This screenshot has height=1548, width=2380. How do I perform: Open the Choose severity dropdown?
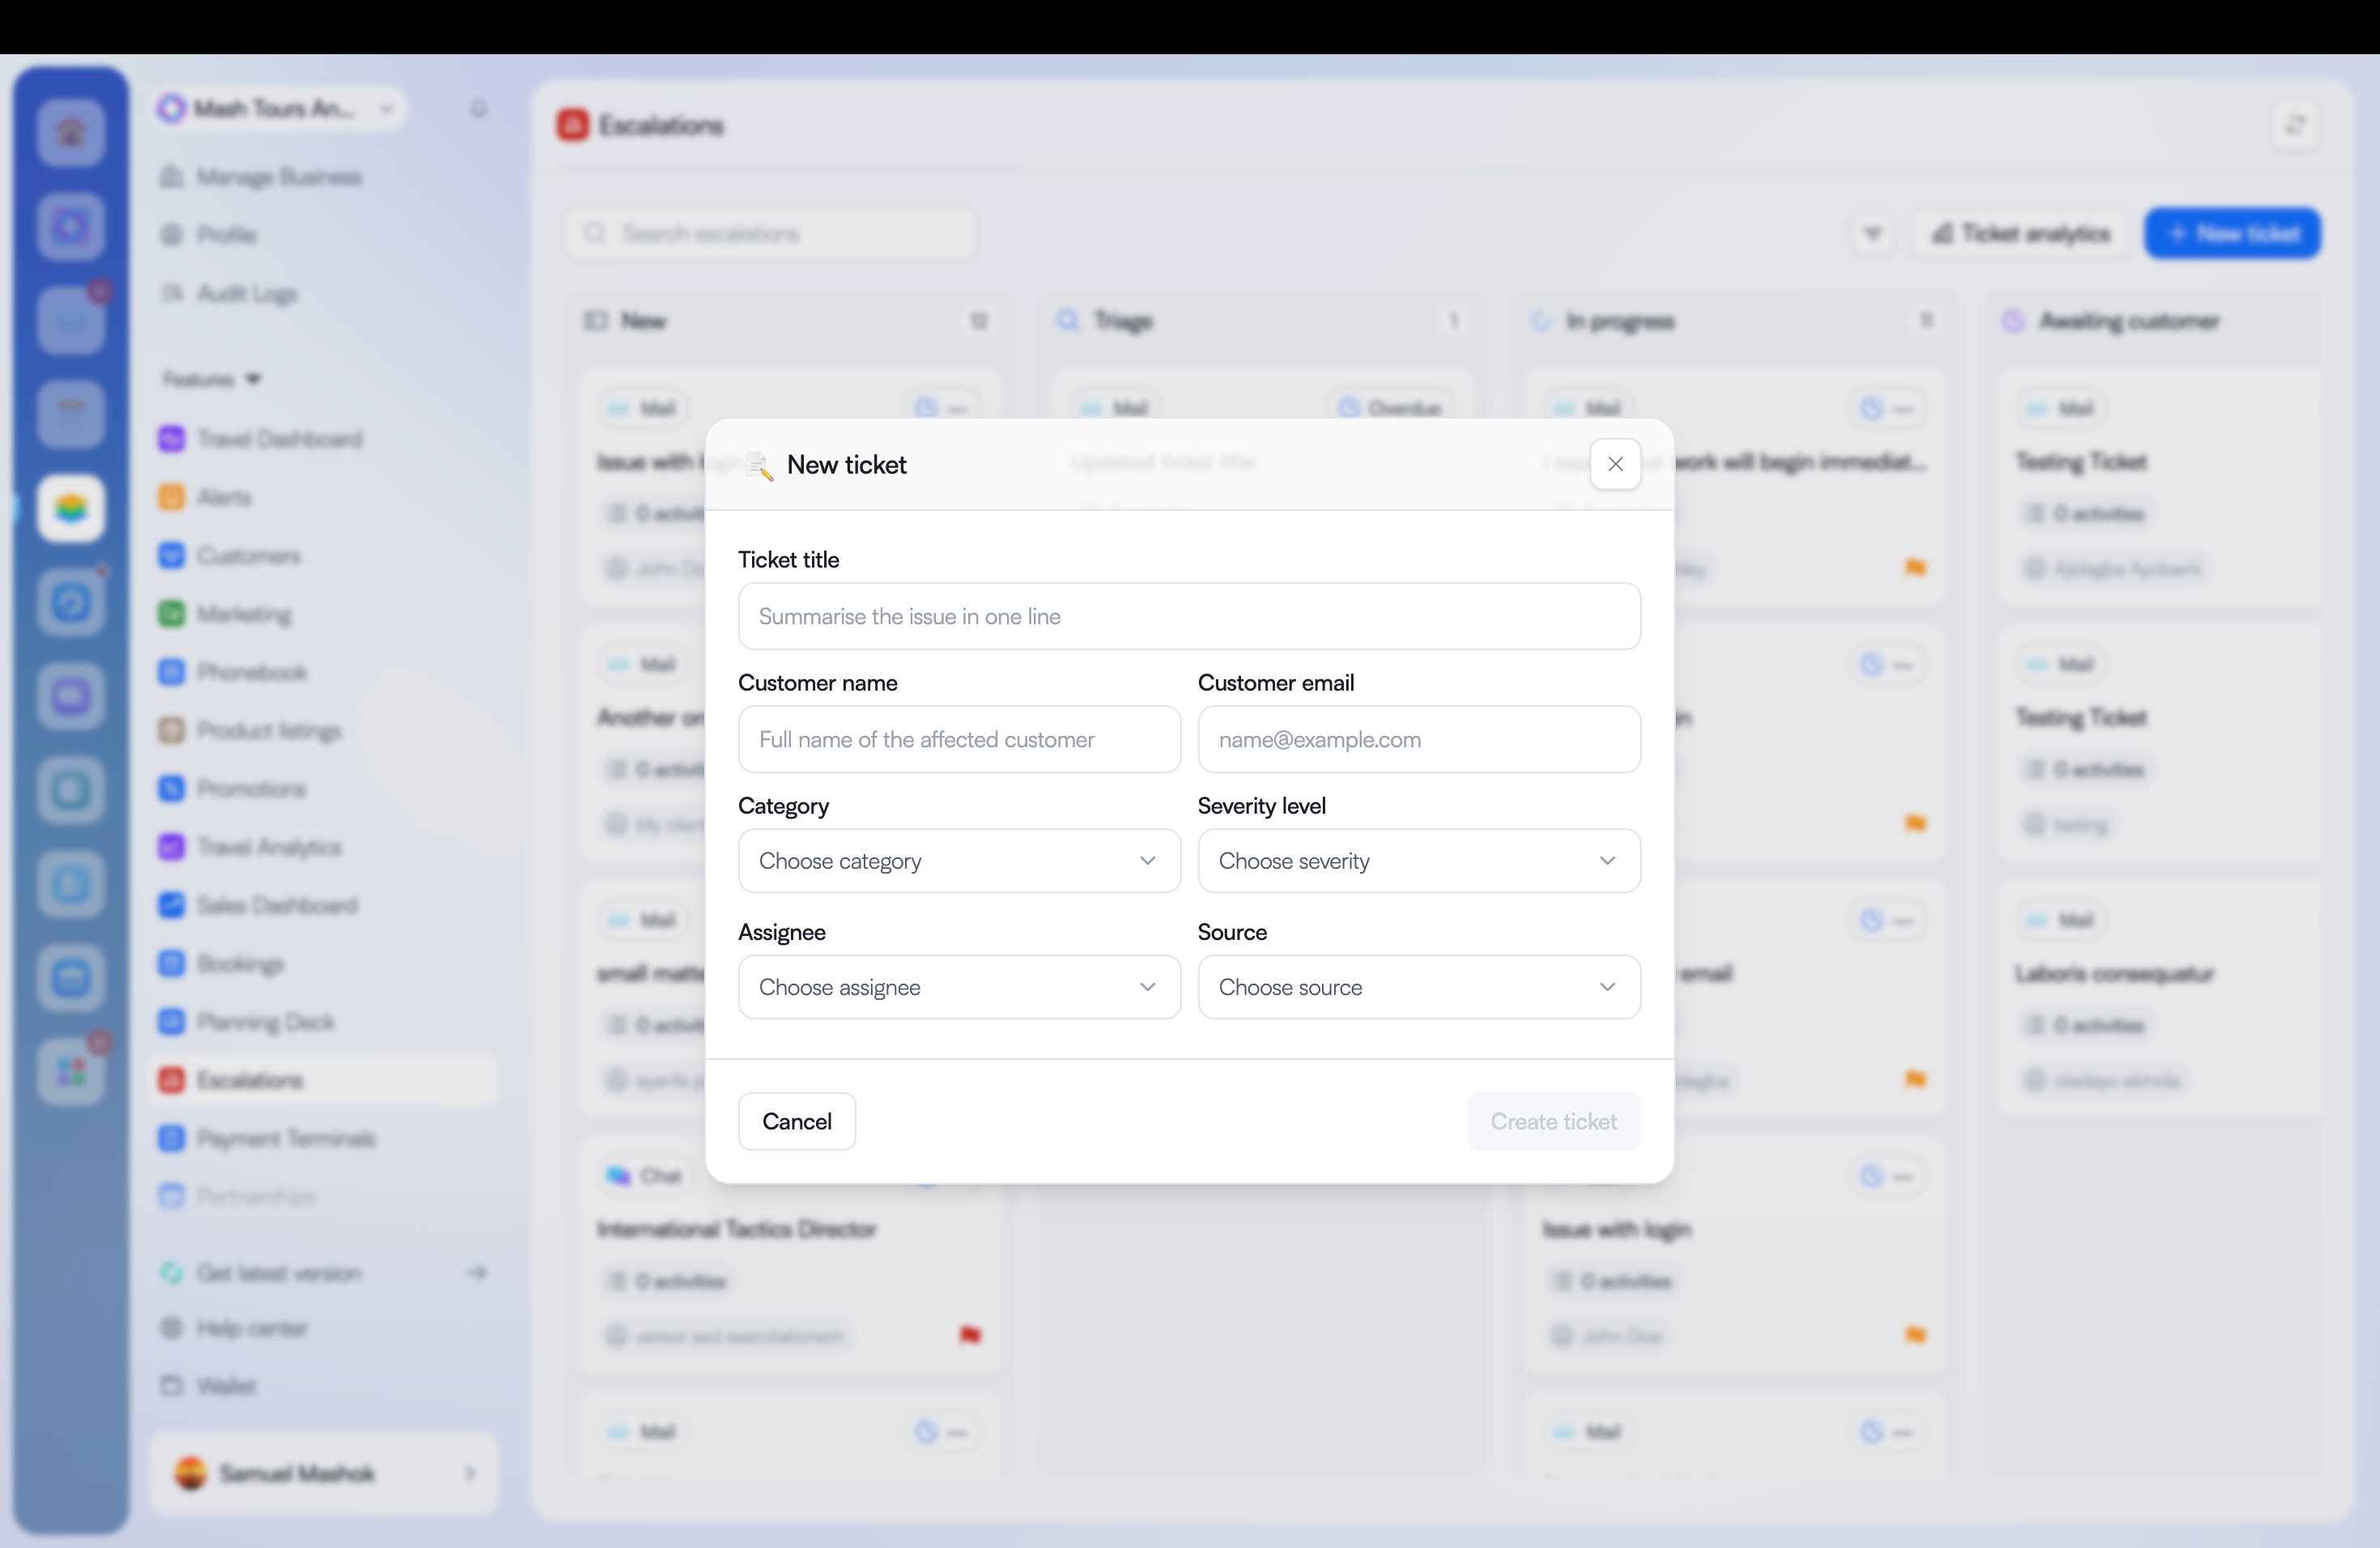pyautogui.click(x=1419, y=861)
